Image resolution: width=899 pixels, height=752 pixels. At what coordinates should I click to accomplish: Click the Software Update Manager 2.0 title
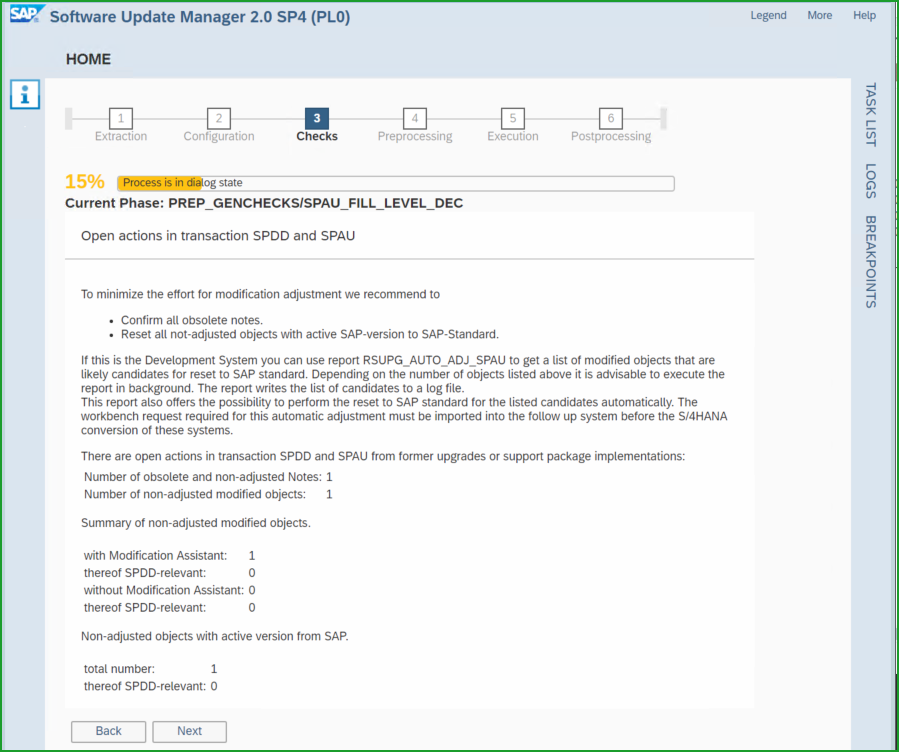[200, 17]
